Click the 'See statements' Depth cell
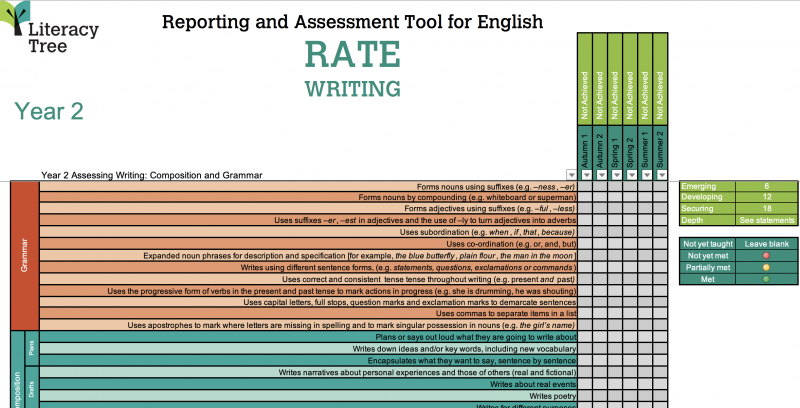800x408 pixels. coord(766,220)
